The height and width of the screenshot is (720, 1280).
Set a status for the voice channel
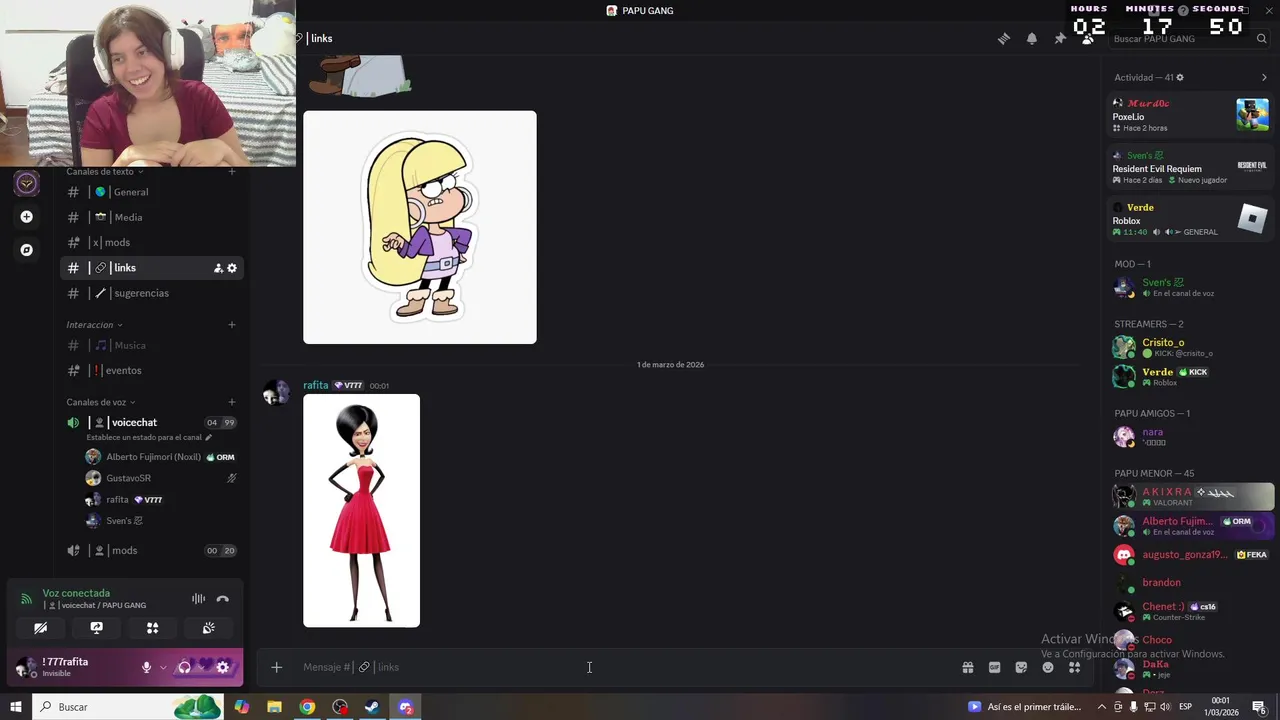pyautogui.click(x=149, y=437)
